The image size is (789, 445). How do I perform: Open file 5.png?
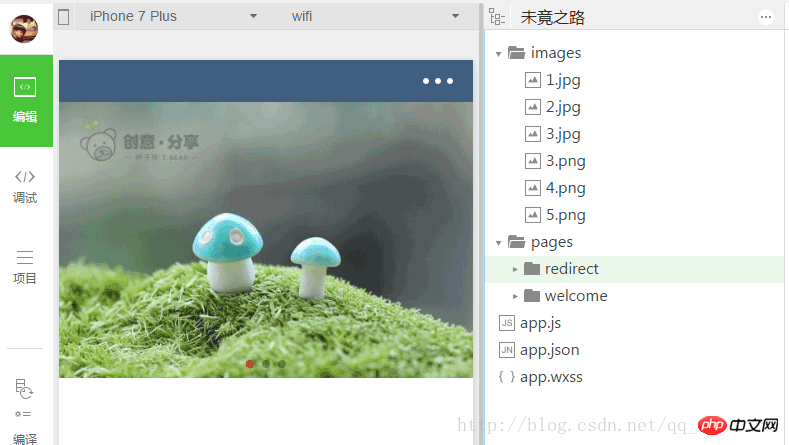click(566, 215)
